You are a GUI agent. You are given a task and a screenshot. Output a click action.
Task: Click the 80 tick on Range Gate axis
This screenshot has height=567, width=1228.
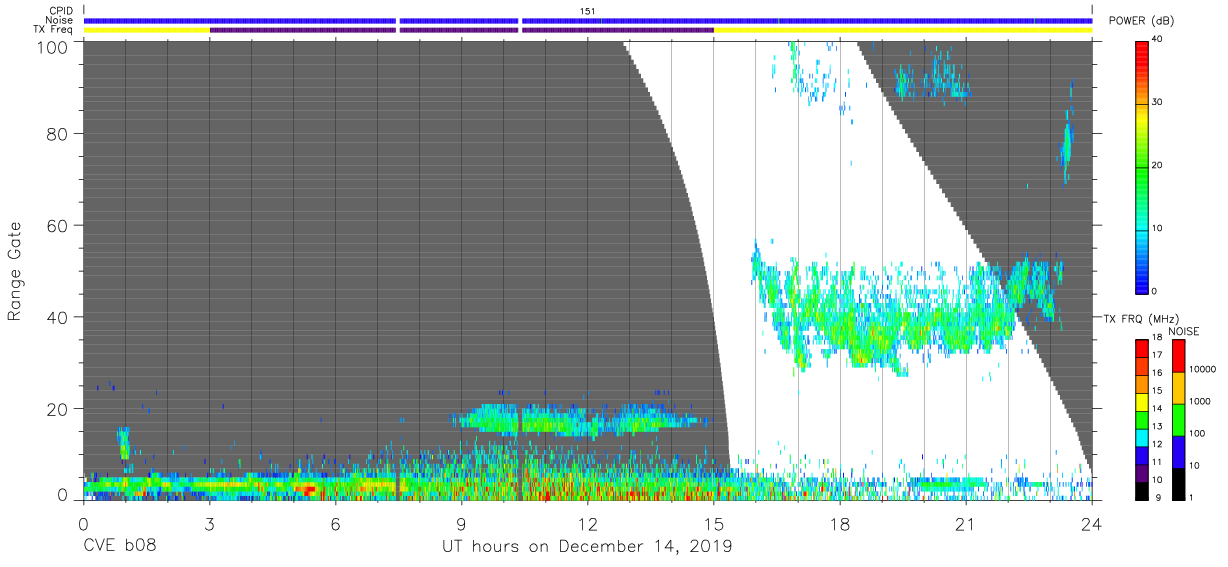[x=57, y=133]
